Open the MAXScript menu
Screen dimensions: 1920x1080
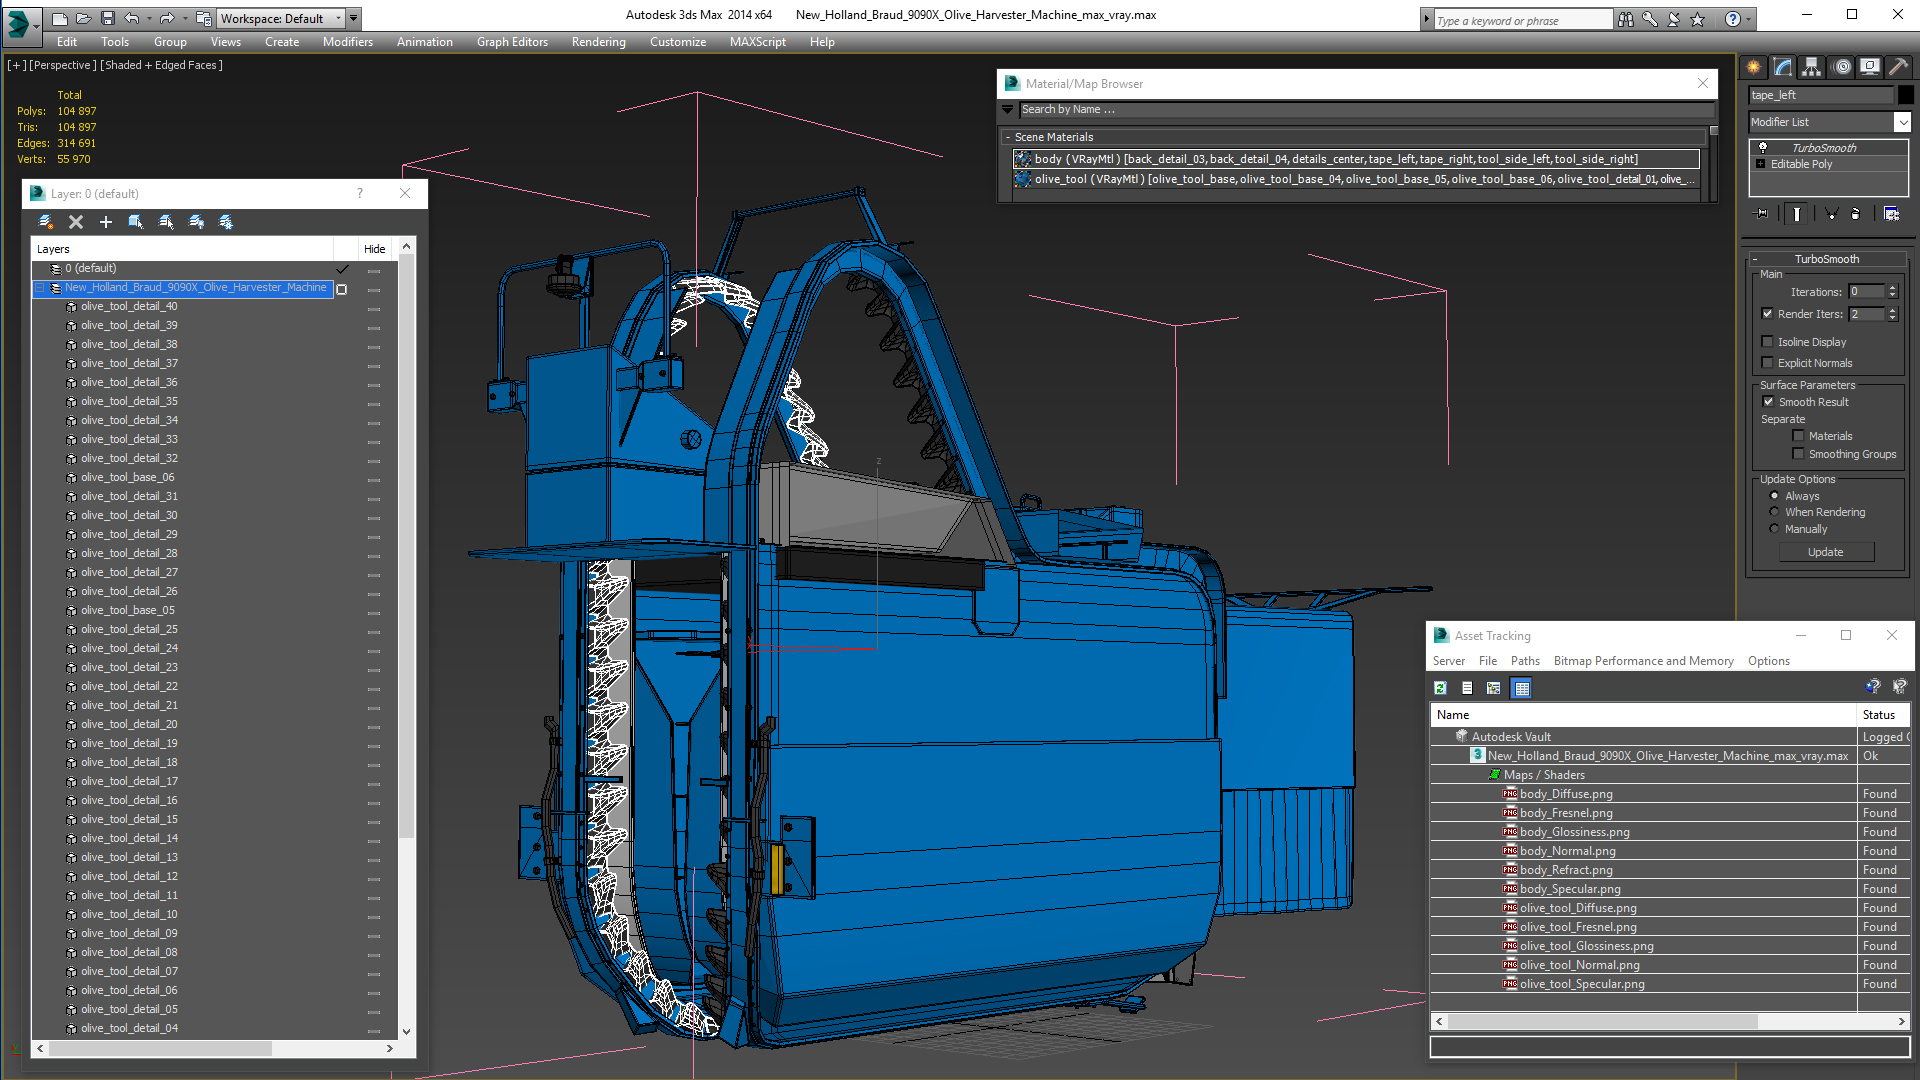click(757, 42)
